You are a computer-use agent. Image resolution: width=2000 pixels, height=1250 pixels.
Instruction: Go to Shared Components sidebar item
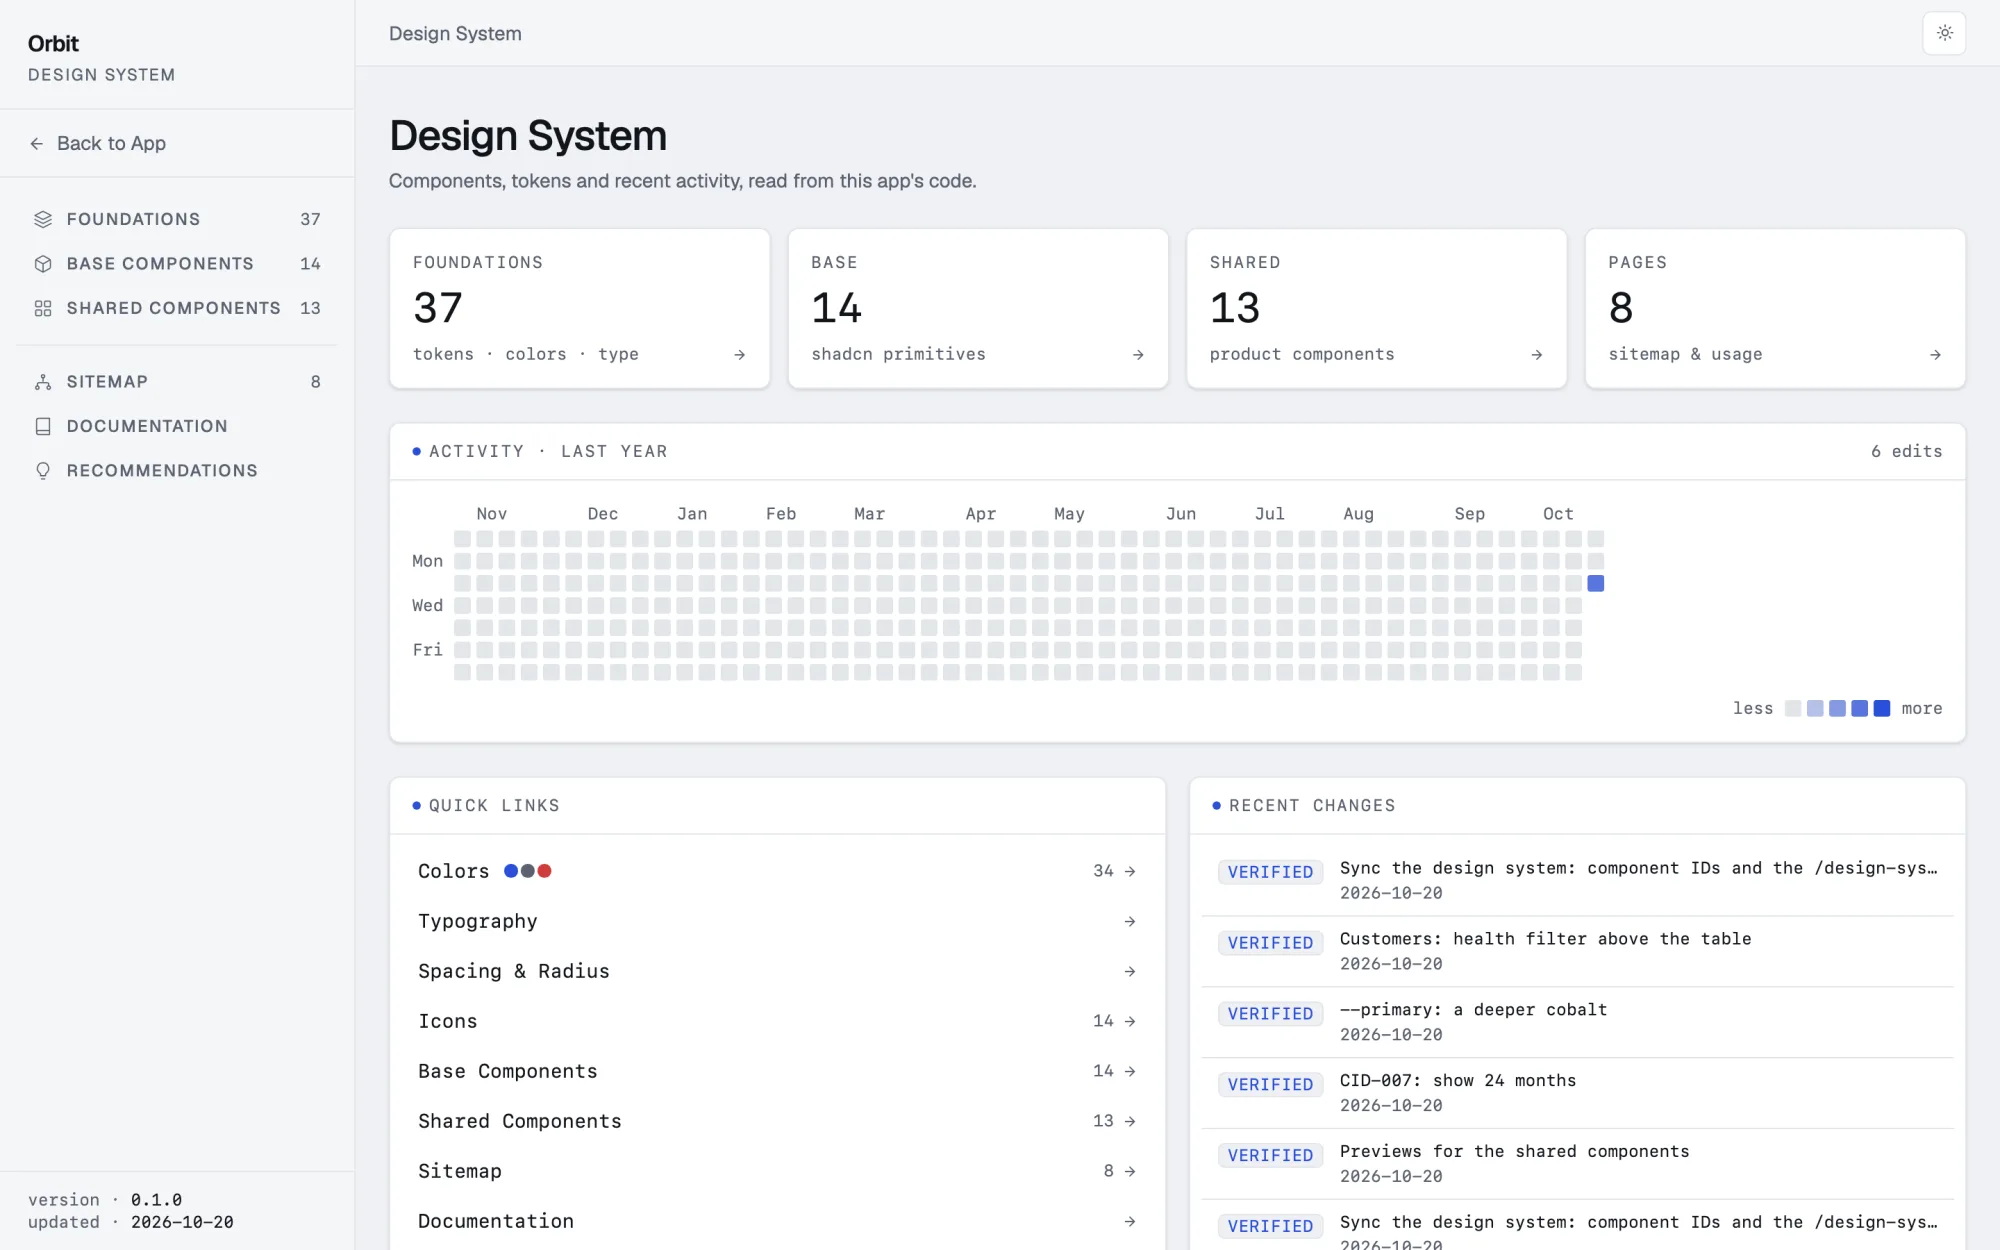pos(177,308)
